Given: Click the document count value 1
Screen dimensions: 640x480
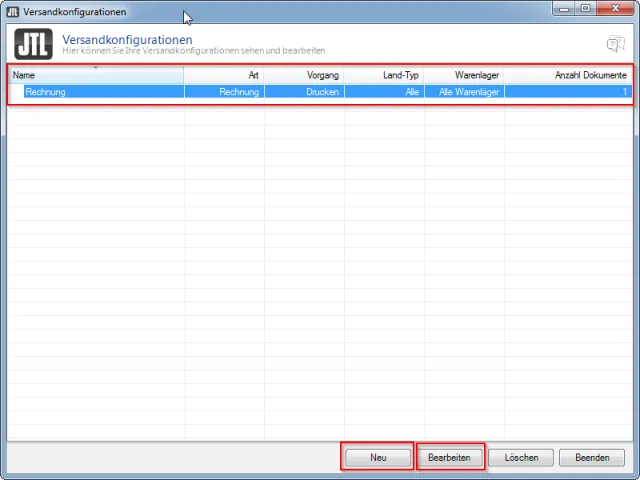Looking at the screenshot, I should click(568, 92).
